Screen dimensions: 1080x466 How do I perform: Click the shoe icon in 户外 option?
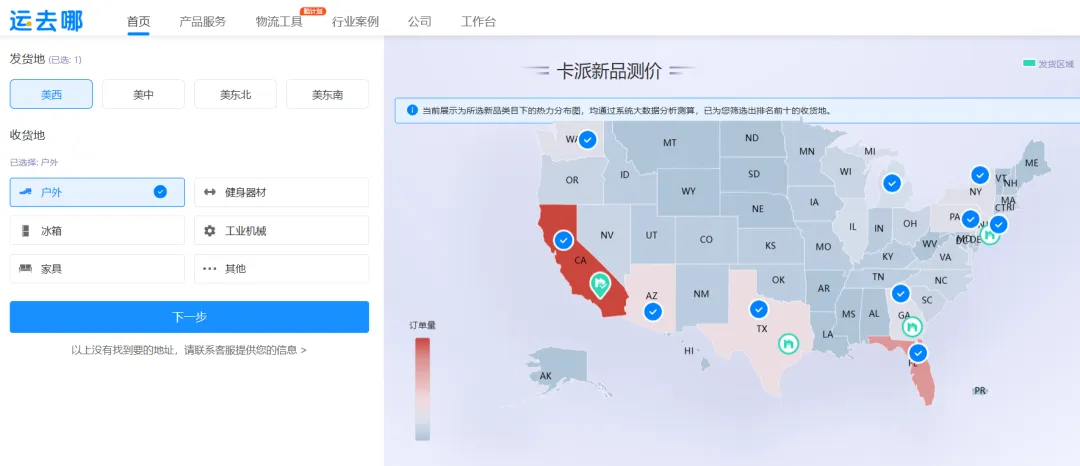click(x=26, y=192)
